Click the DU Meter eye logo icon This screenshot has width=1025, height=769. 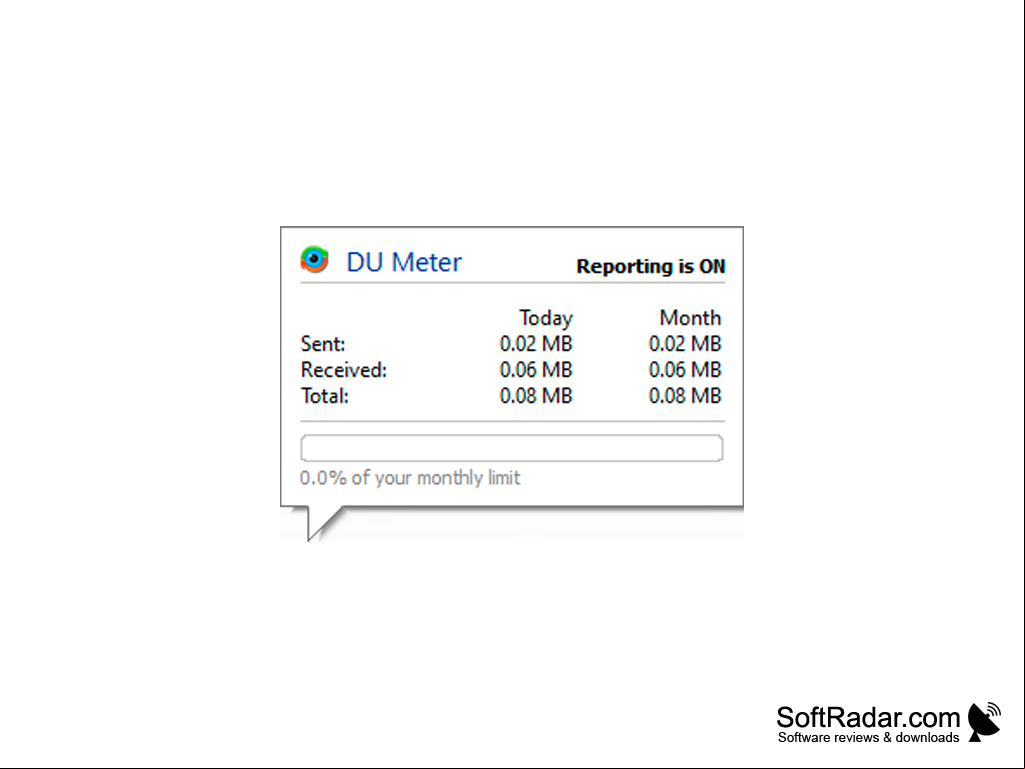click(314, 260)
